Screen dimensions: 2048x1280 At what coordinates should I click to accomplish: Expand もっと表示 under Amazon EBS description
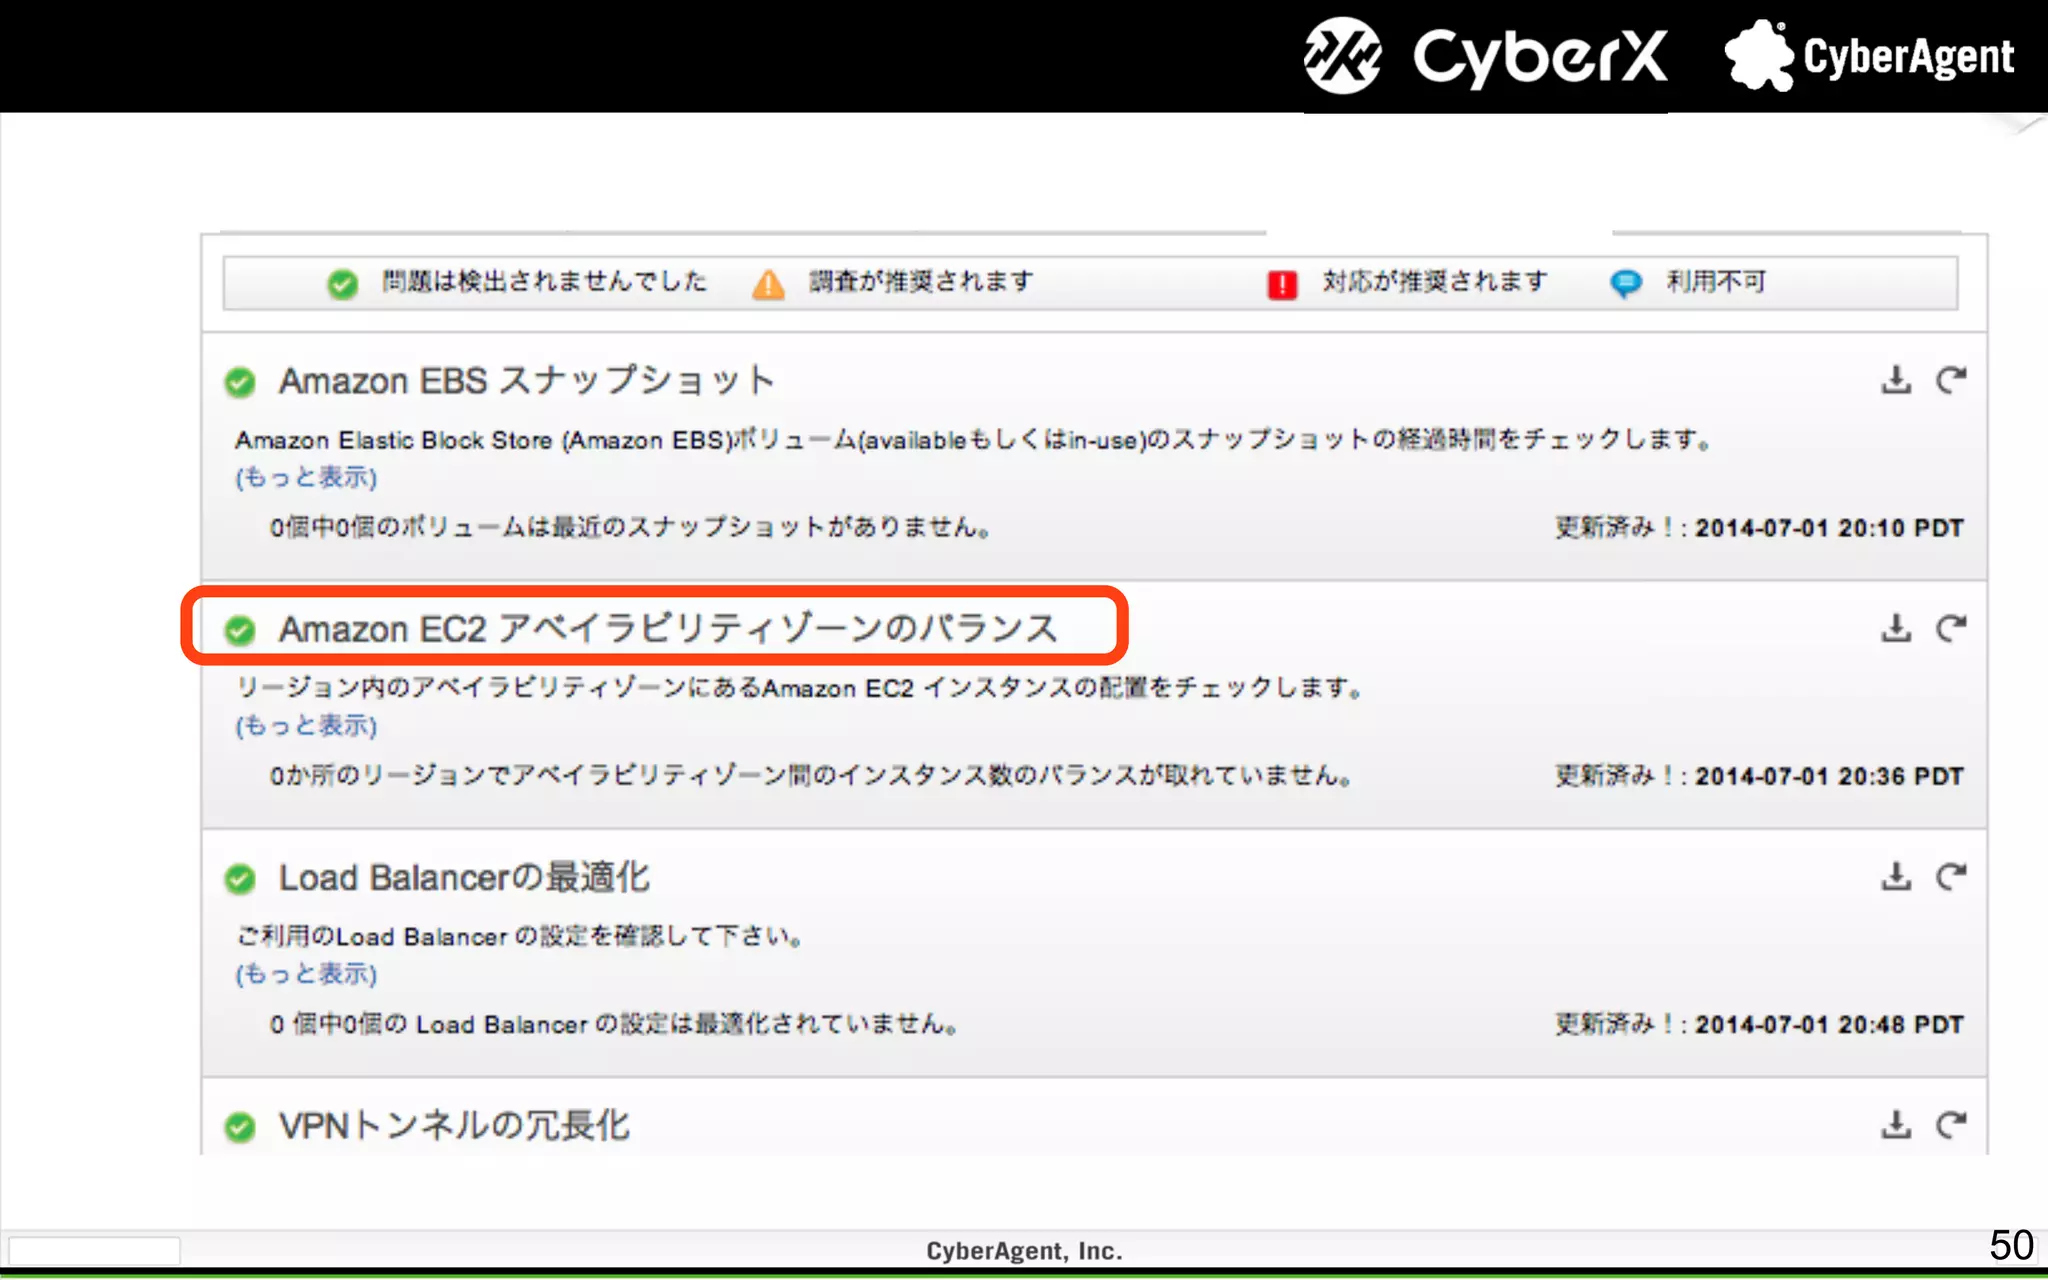(306, 478)
